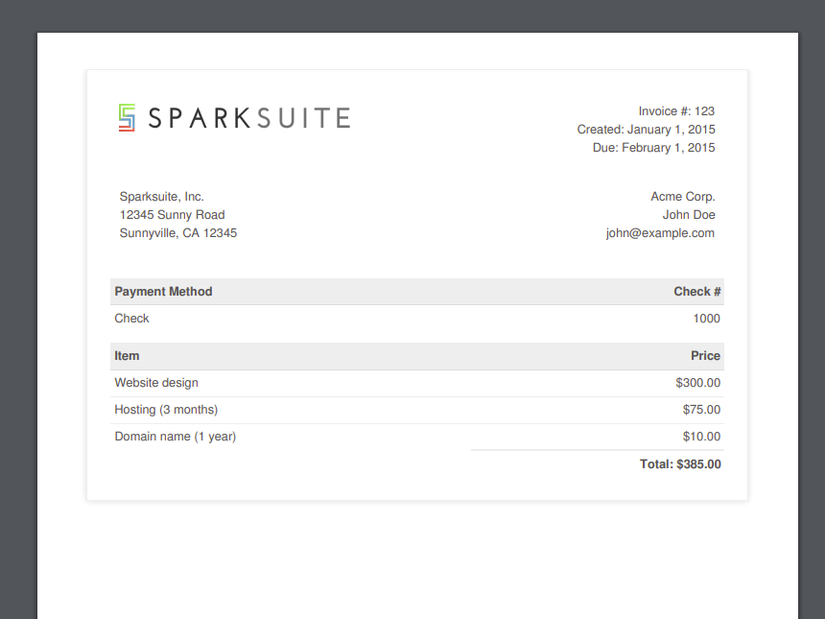Click the Sparksuite, Inc. company name
825x619 pixels.
(x=162, y=197)
